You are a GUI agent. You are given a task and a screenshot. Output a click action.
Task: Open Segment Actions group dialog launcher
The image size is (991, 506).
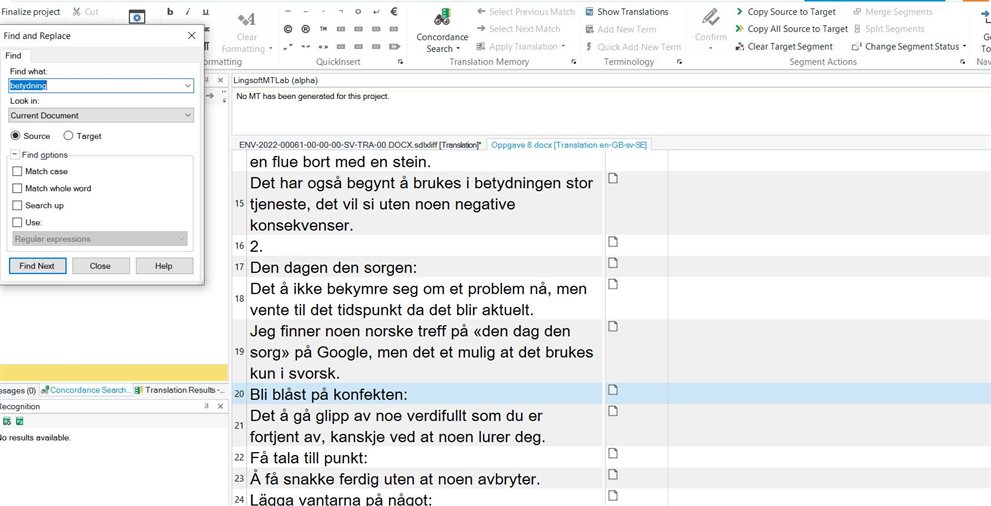963,62
